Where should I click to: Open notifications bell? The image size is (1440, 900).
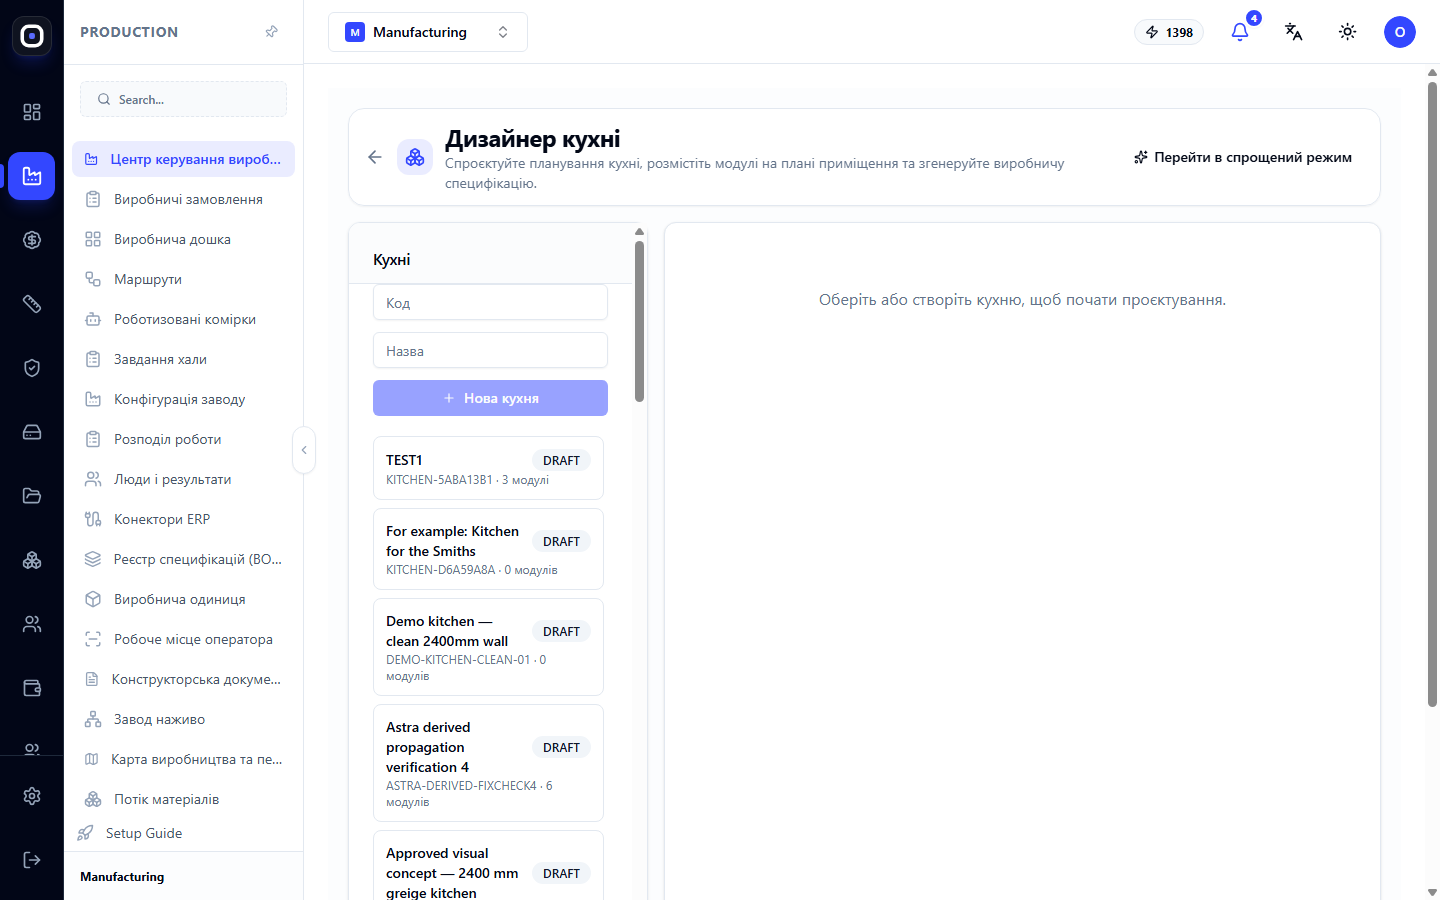point(1240,32)
